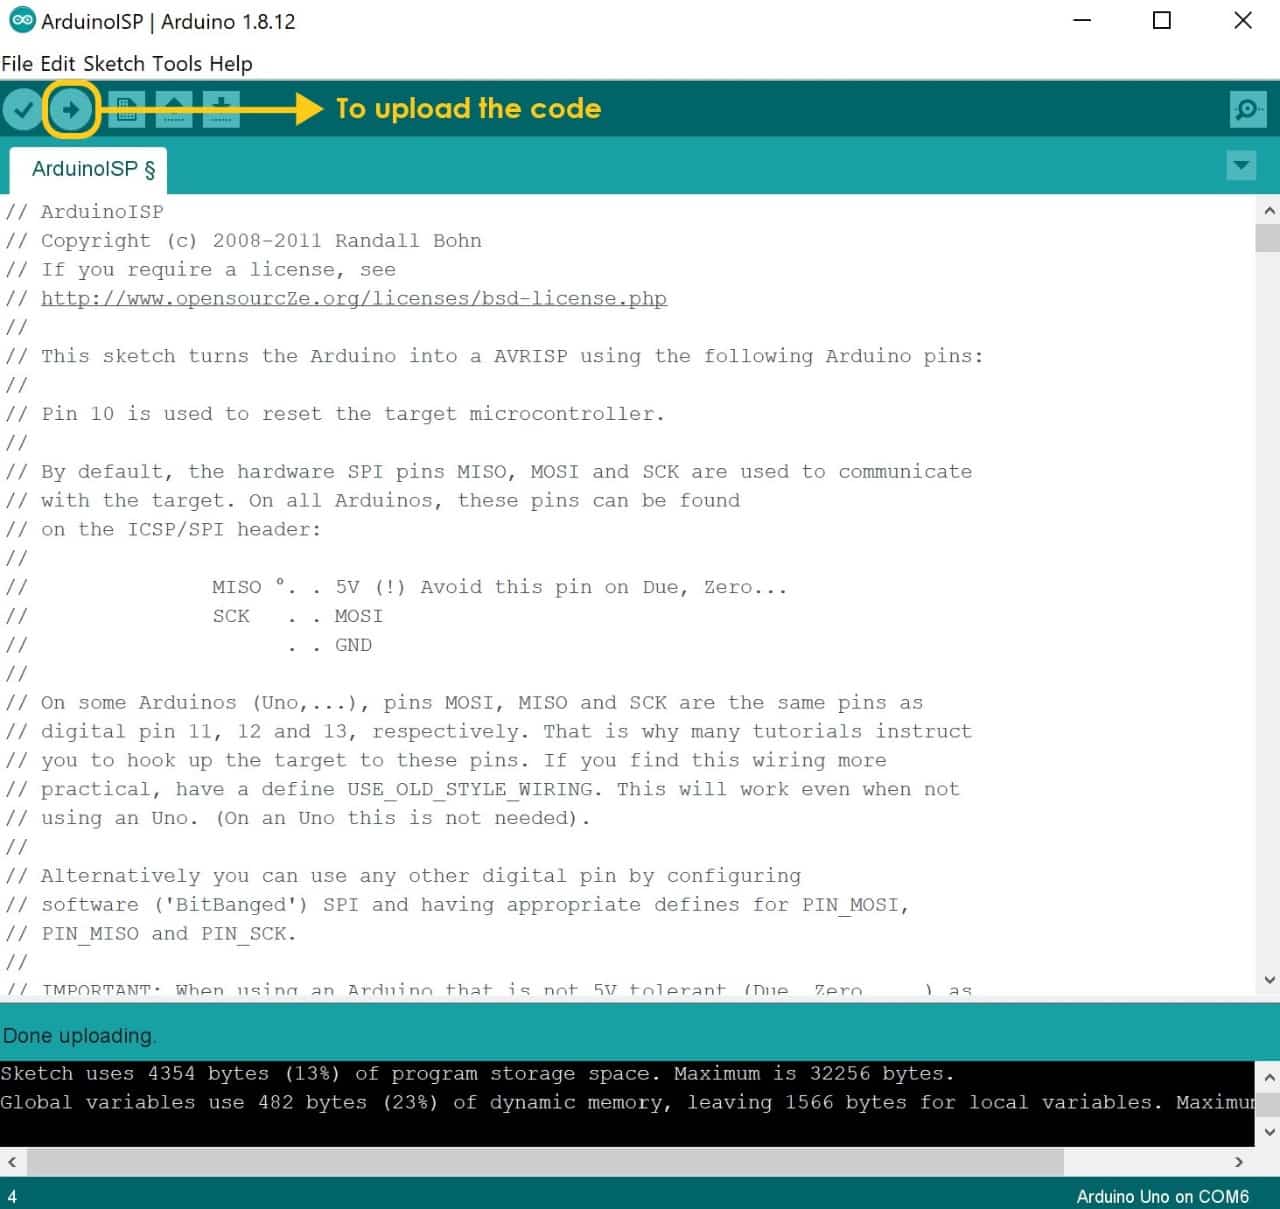Click the 'Done uploading.' status message
The image size is (1280, 1209).
coord(79,1036)
